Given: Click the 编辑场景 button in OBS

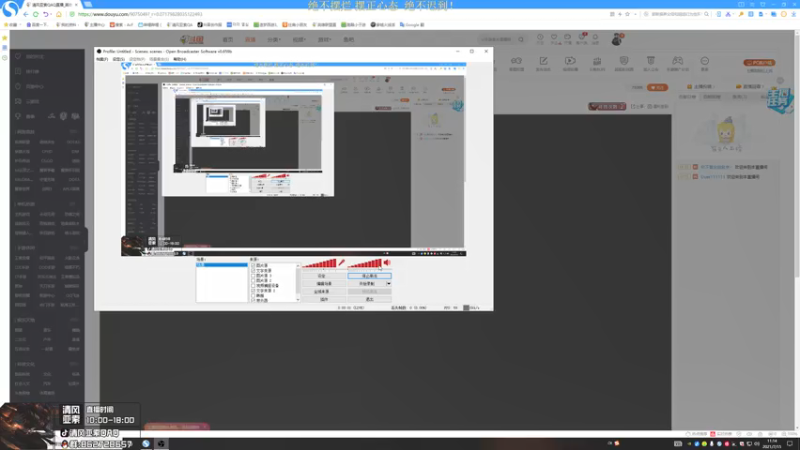Looking at the screenshot, I should click(x=323, y=284).
